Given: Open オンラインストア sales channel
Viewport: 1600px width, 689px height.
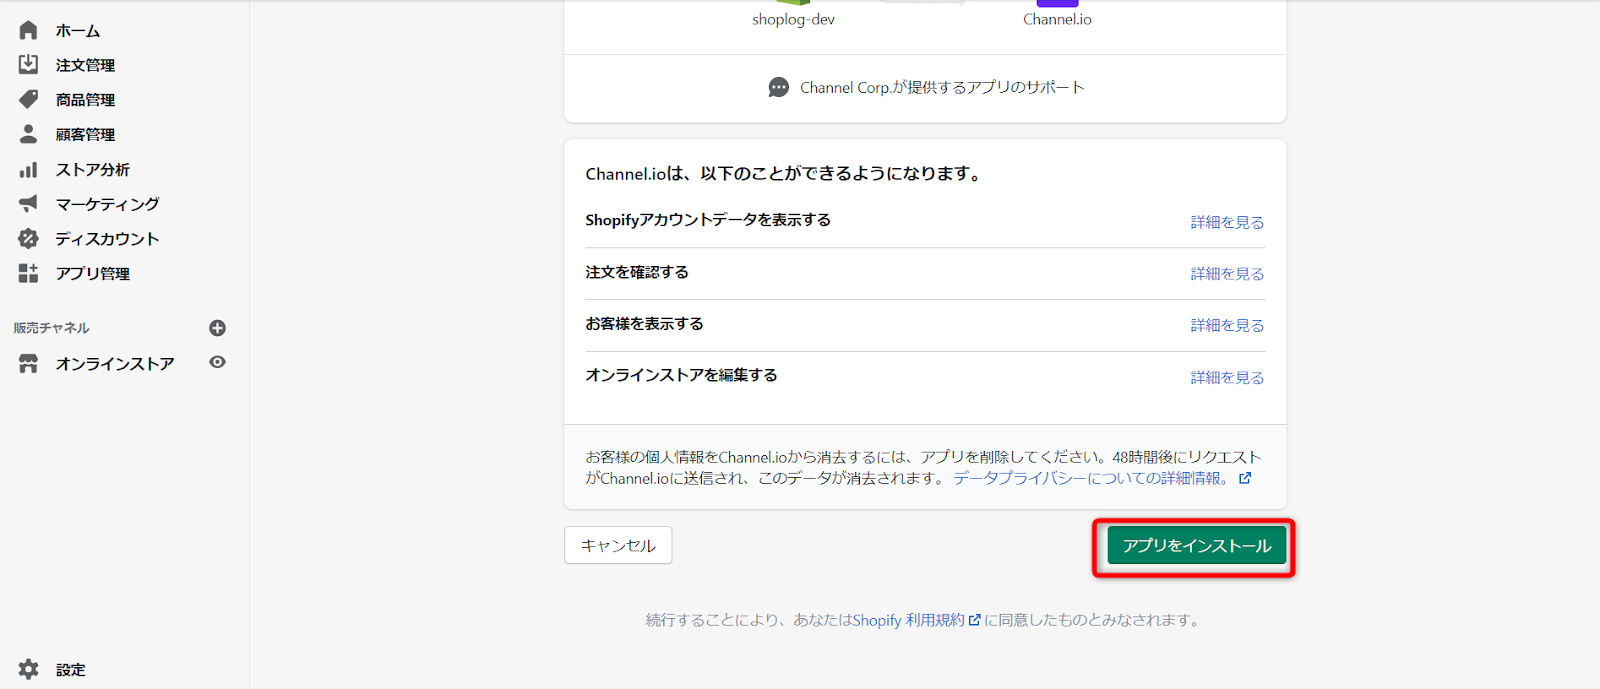Looking at the screenshot, I should [115, 363].
